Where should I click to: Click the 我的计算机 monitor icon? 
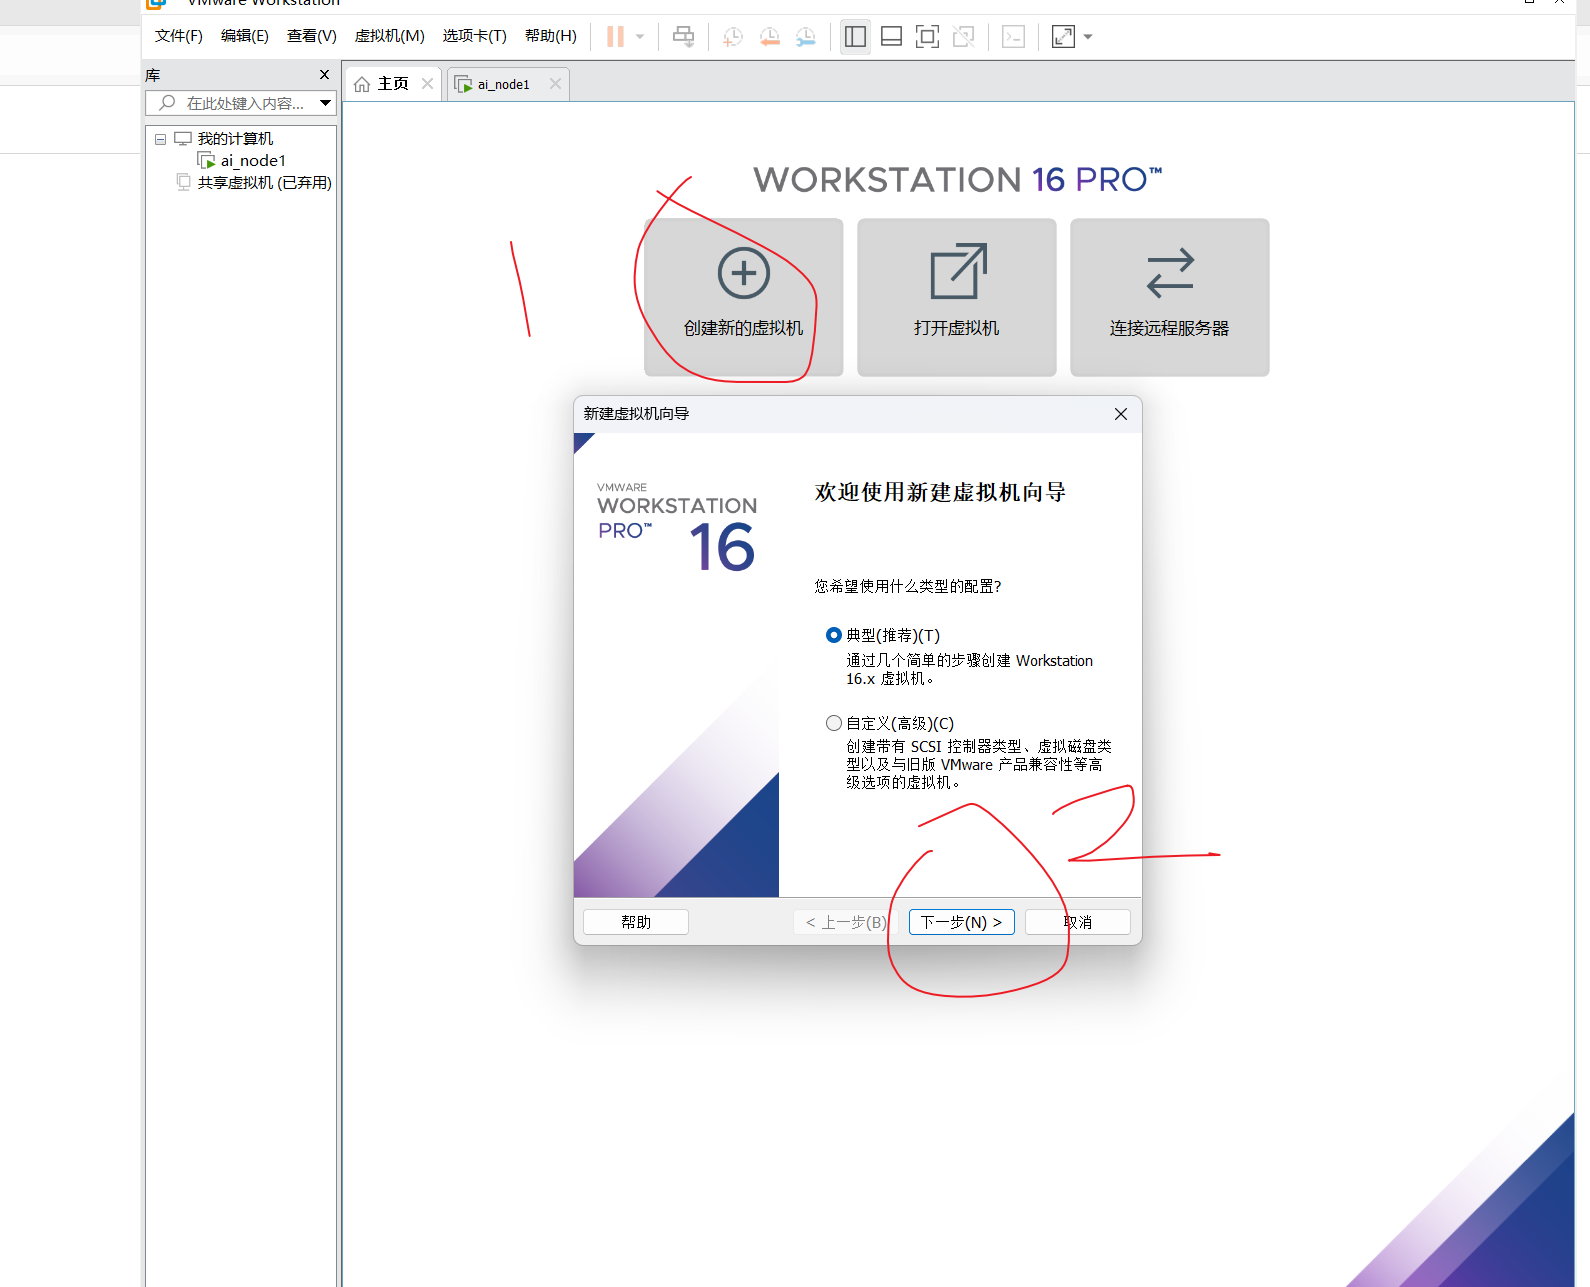(x=183, y=138)
